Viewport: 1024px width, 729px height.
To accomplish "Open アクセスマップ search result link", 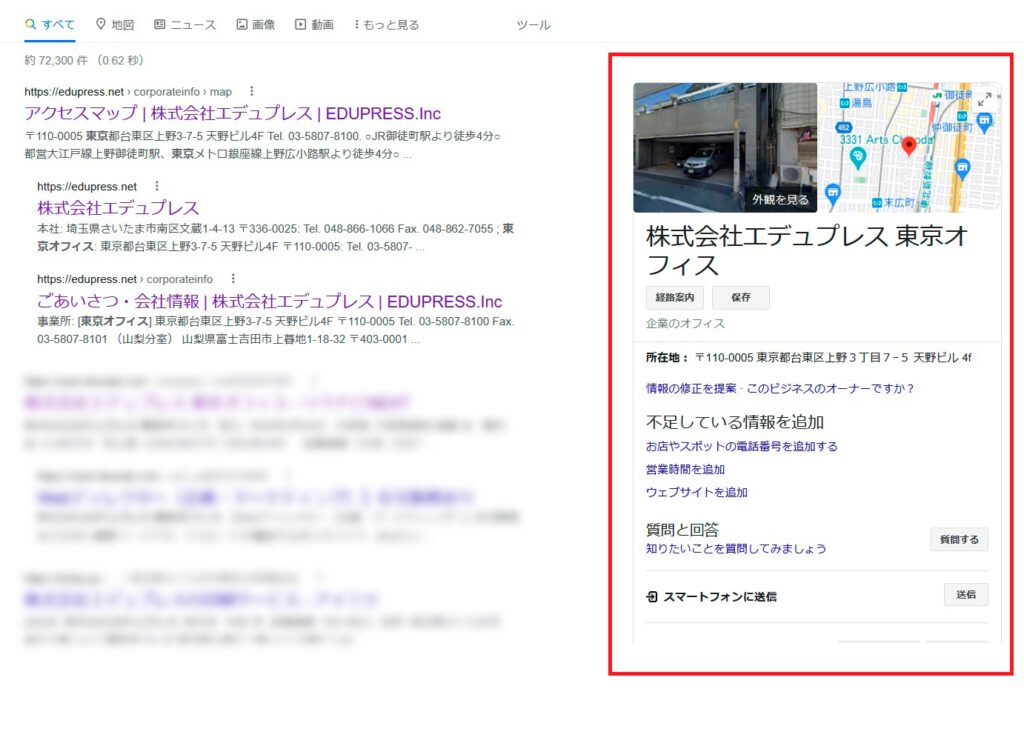I will coord(232,114).
